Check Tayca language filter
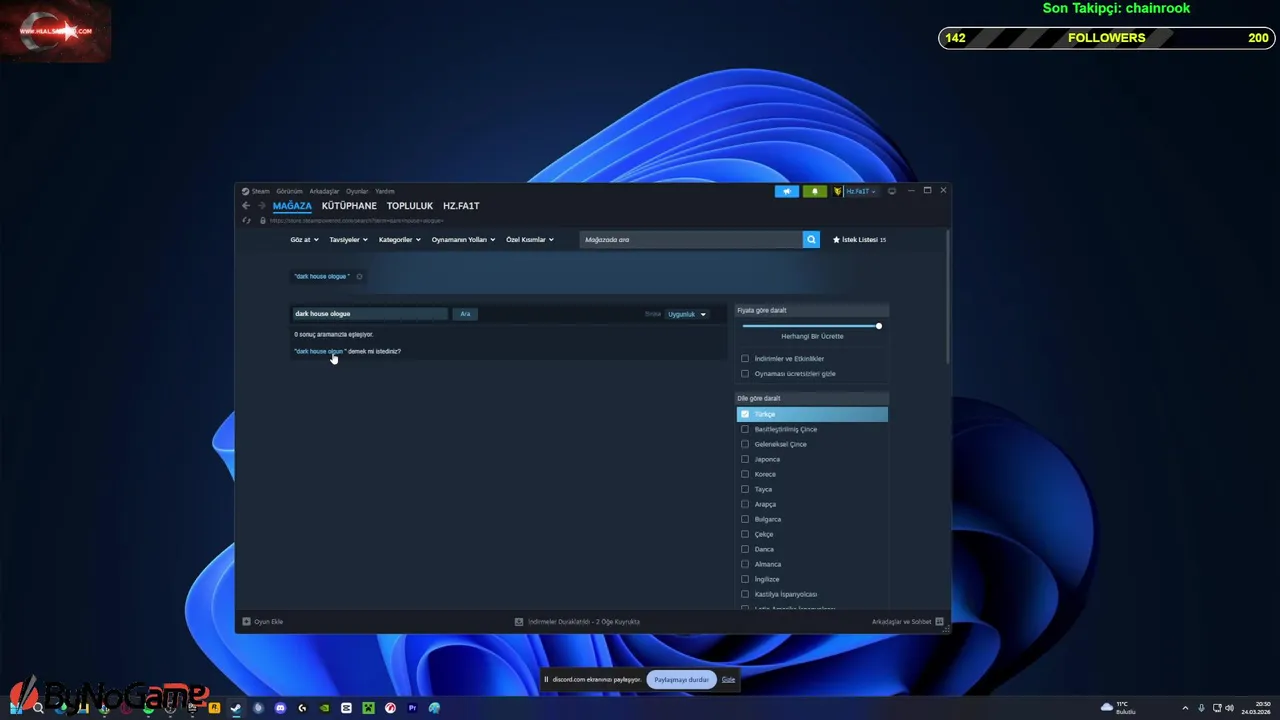The width and height of the screenshot is (1280, 720). 745,489
